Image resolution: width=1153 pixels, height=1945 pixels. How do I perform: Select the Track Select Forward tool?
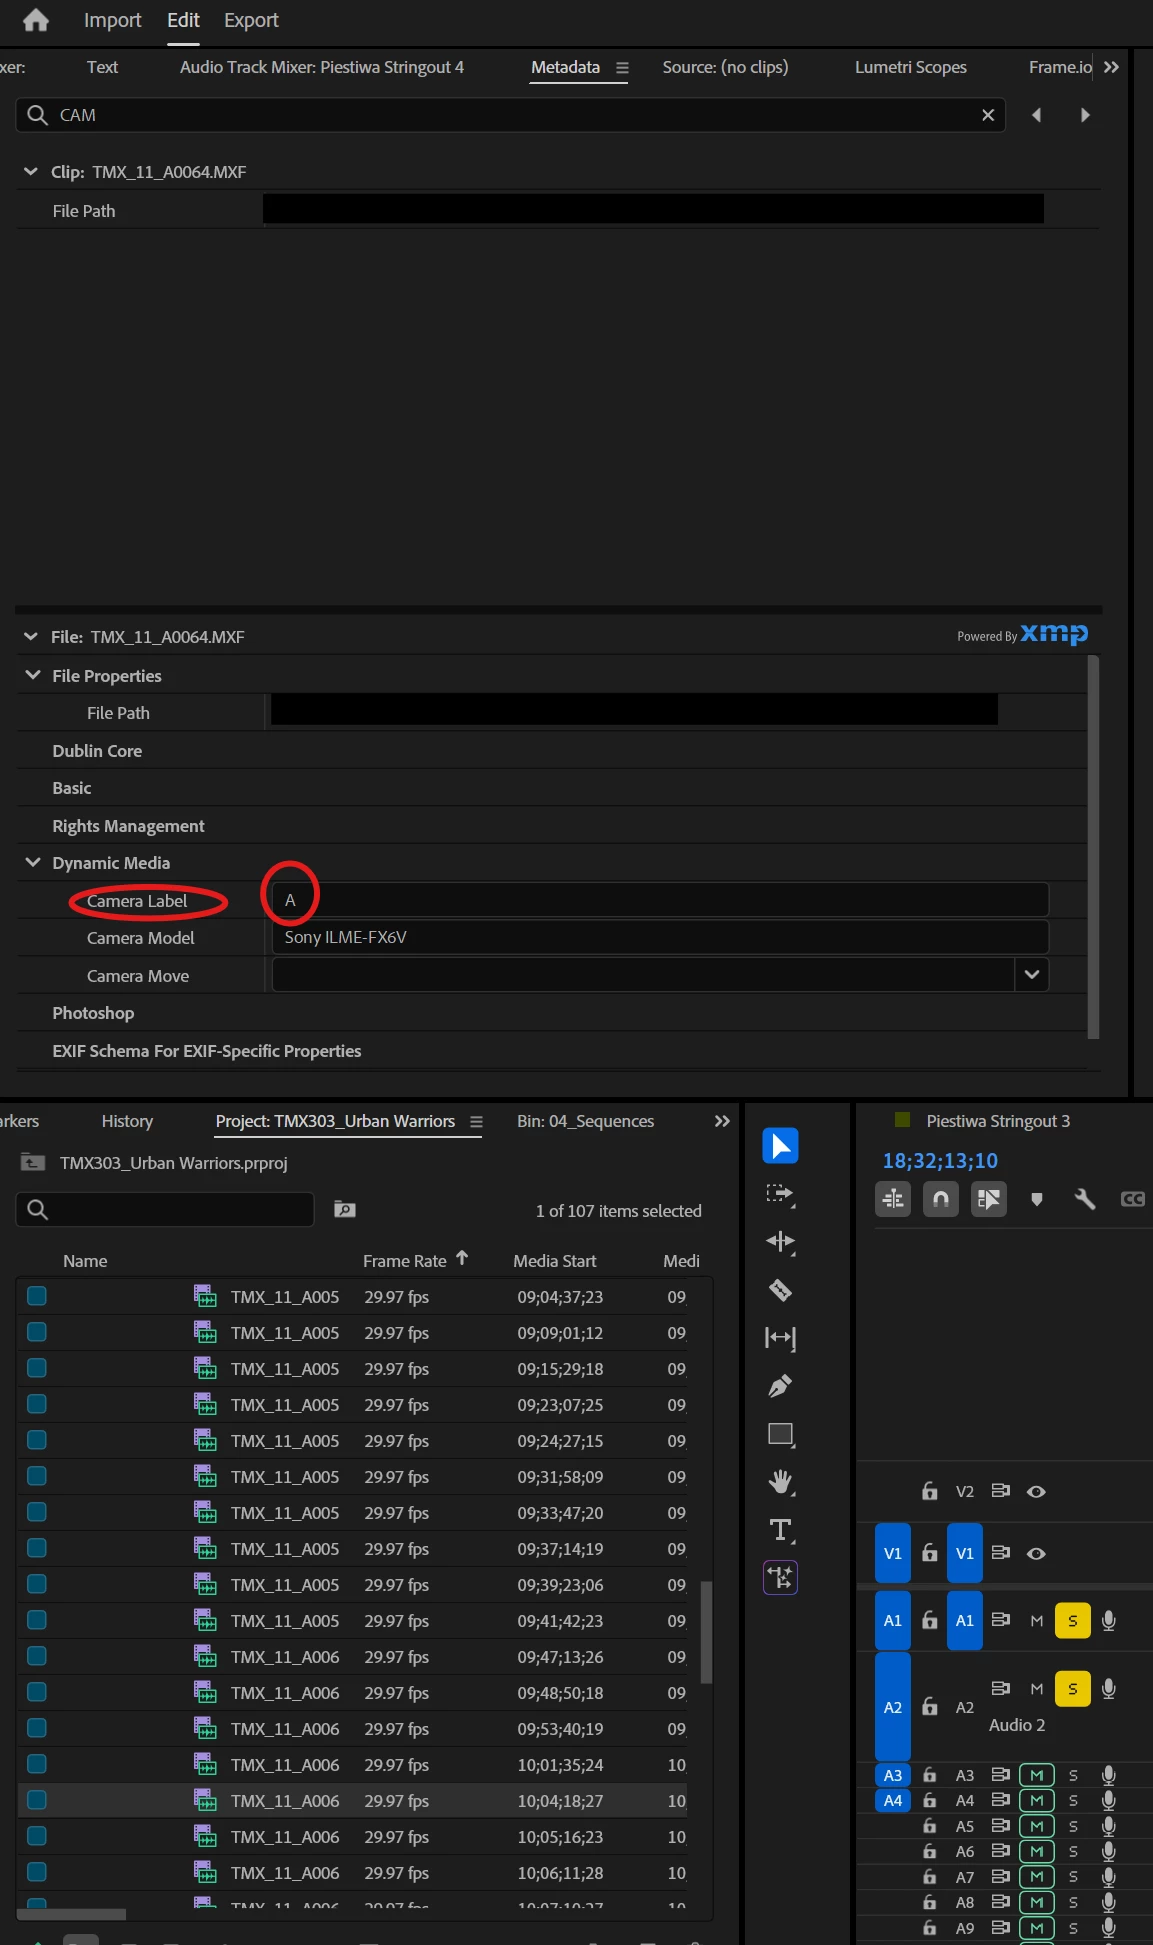coord(780,1194)
